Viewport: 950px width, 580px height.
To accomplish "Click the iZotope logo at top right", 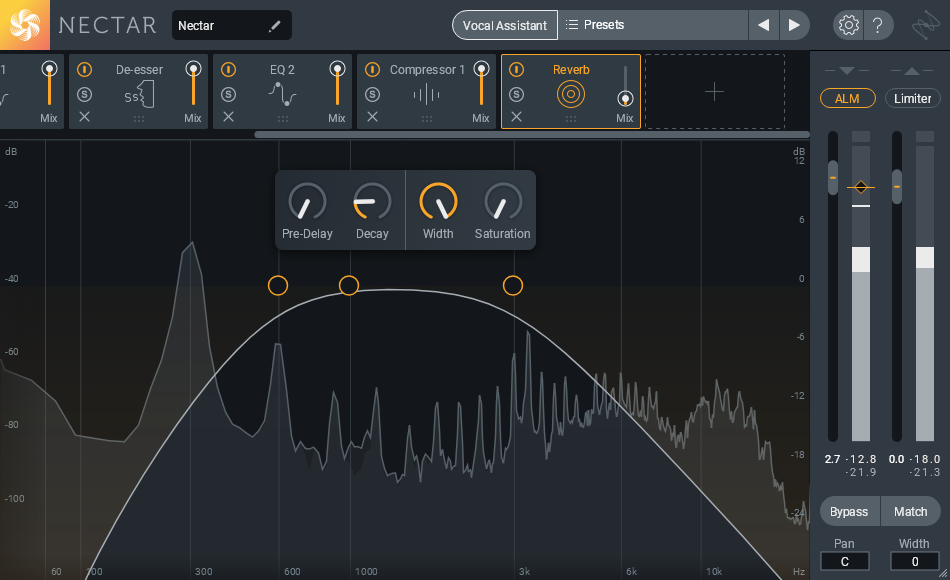I will point(925,25).
